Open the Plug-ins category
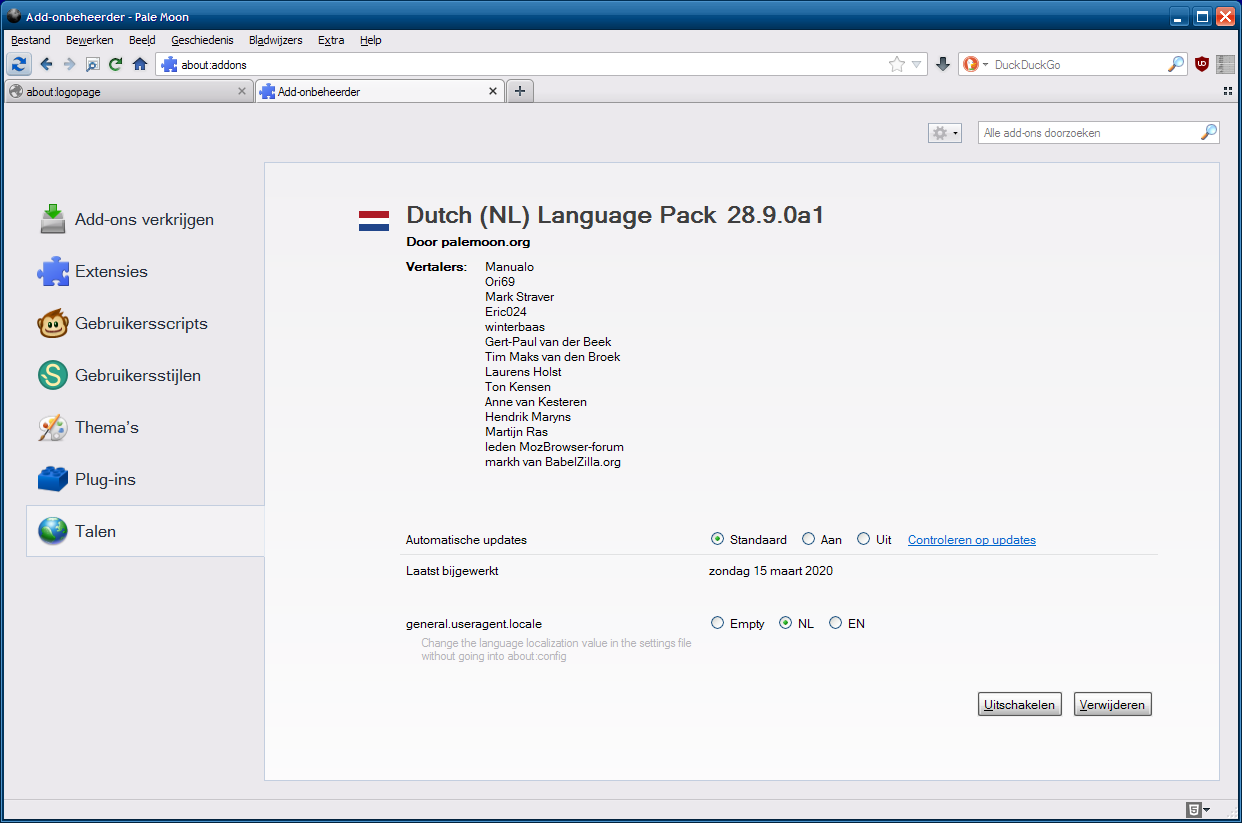The image size is (1242, 823). click(x=145, y=479)
